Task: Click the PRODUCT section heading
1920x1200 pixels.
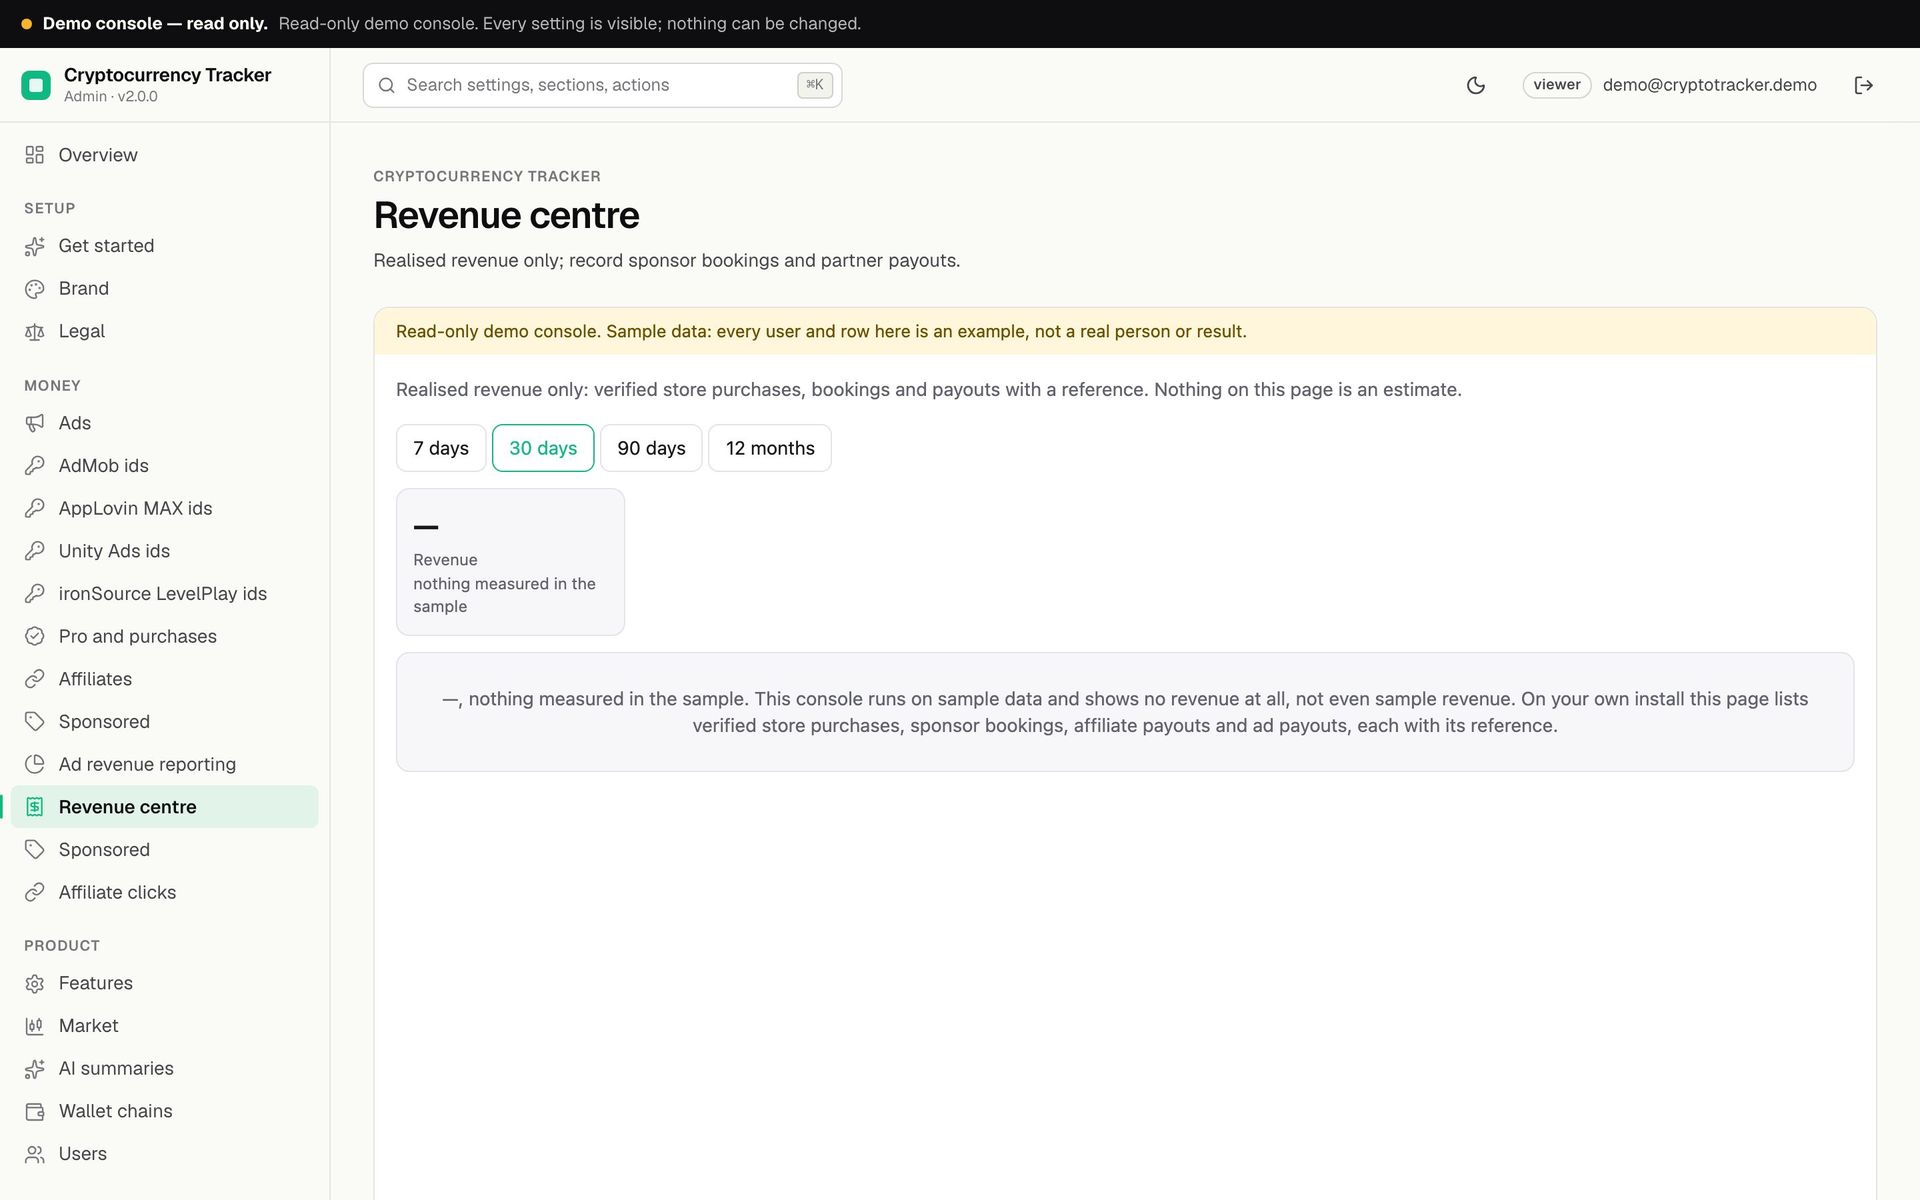Action: [x=62, y=946]
